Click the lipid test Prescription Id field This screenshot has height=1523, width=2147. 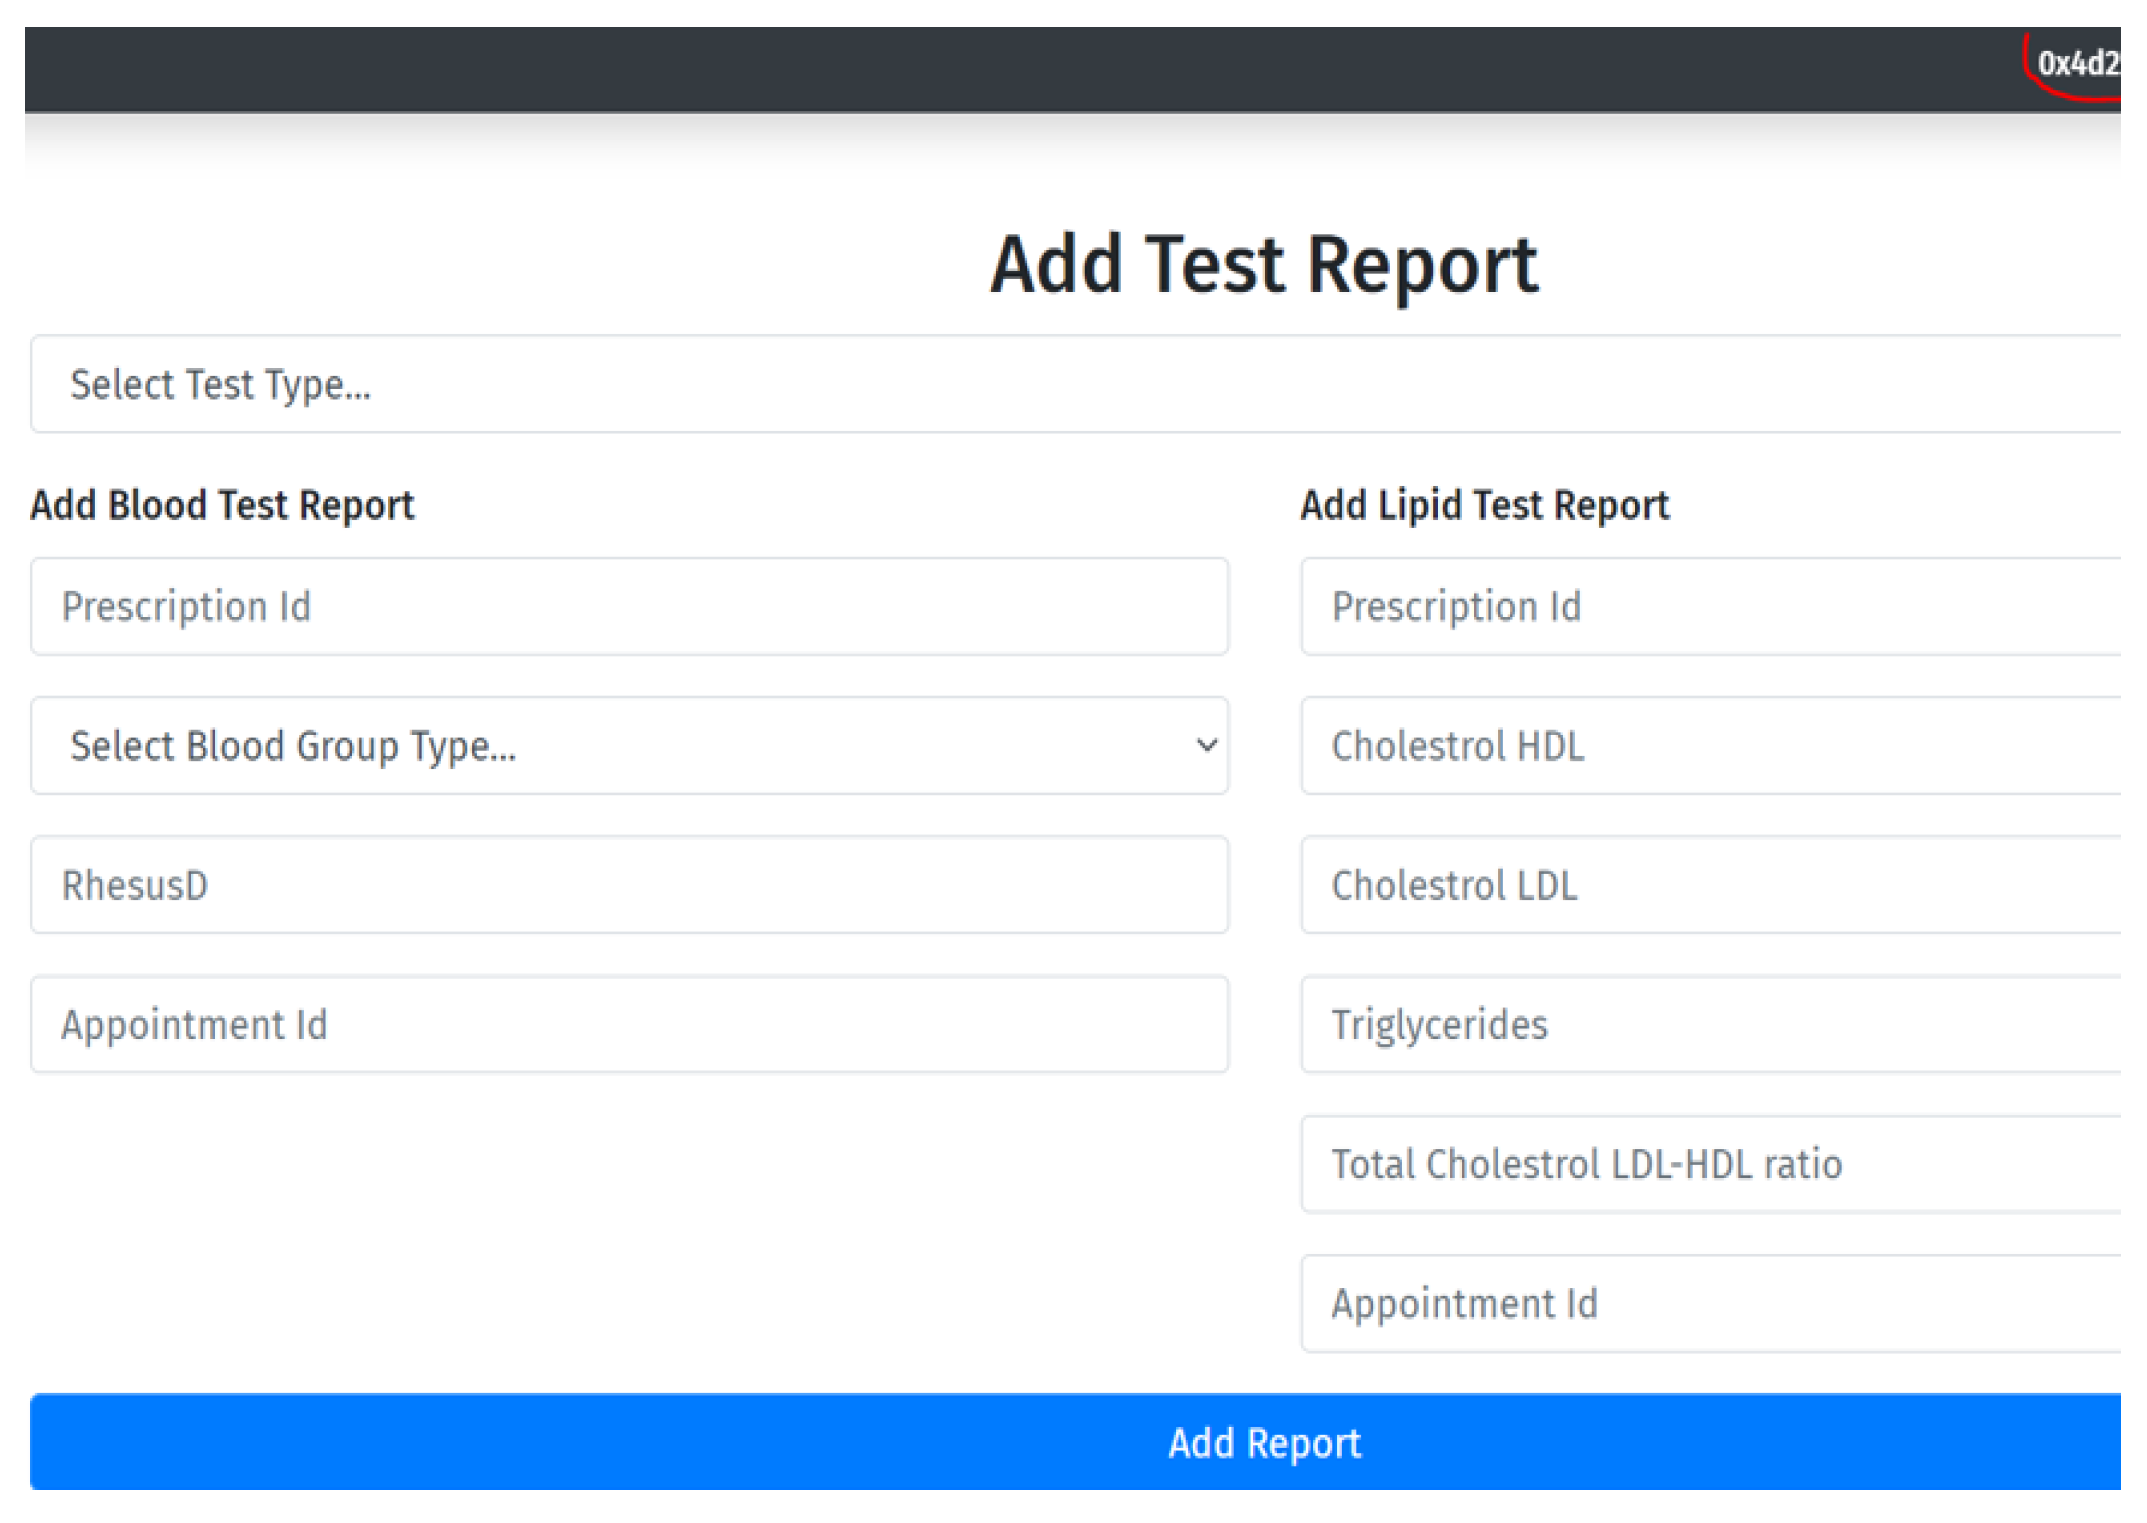pos(1710,607)
